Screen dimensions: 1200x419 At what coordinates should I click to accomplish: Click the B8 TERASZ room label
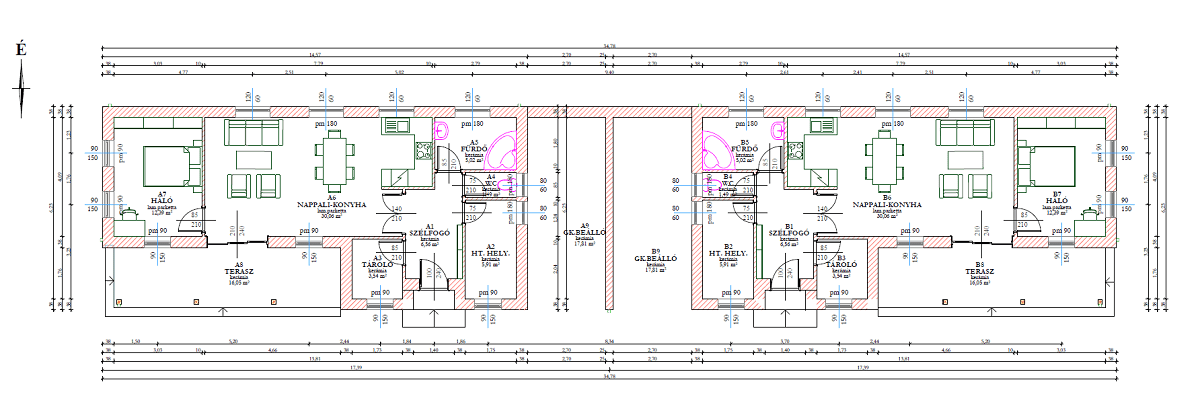pyautogui.click(x=979, y=271)
